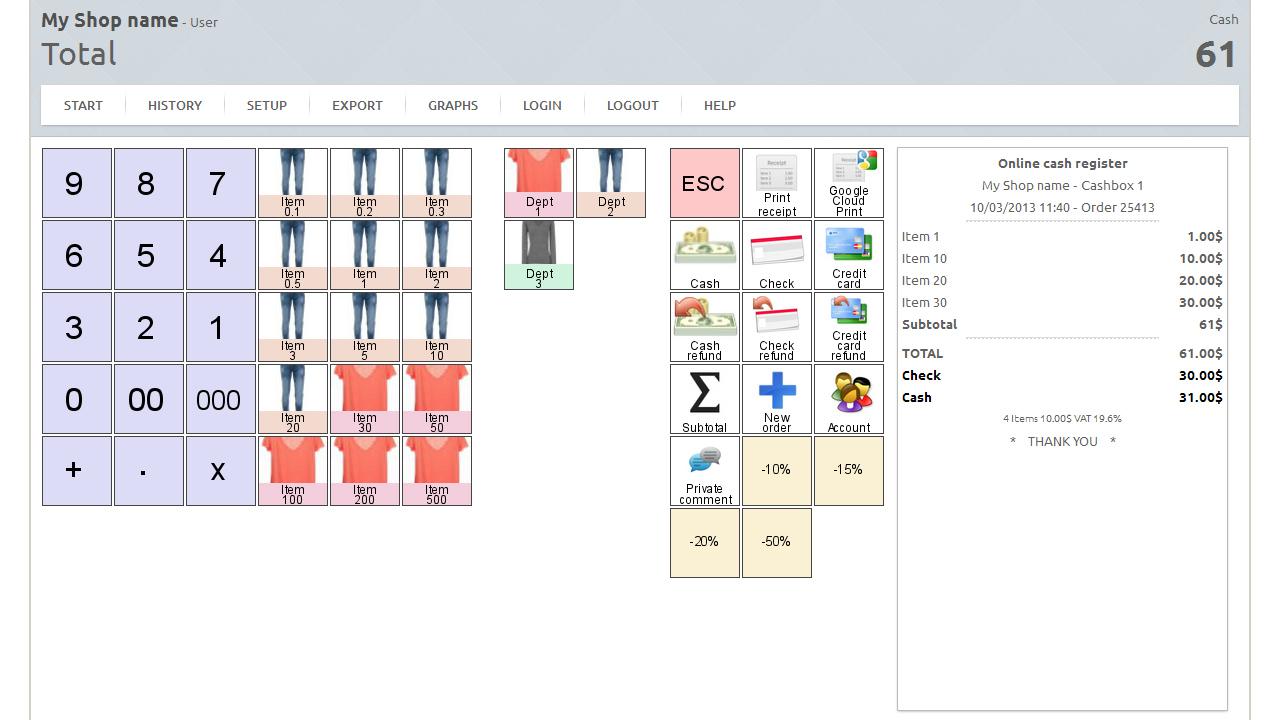Apply the -10% discount button

click(777, 471)
